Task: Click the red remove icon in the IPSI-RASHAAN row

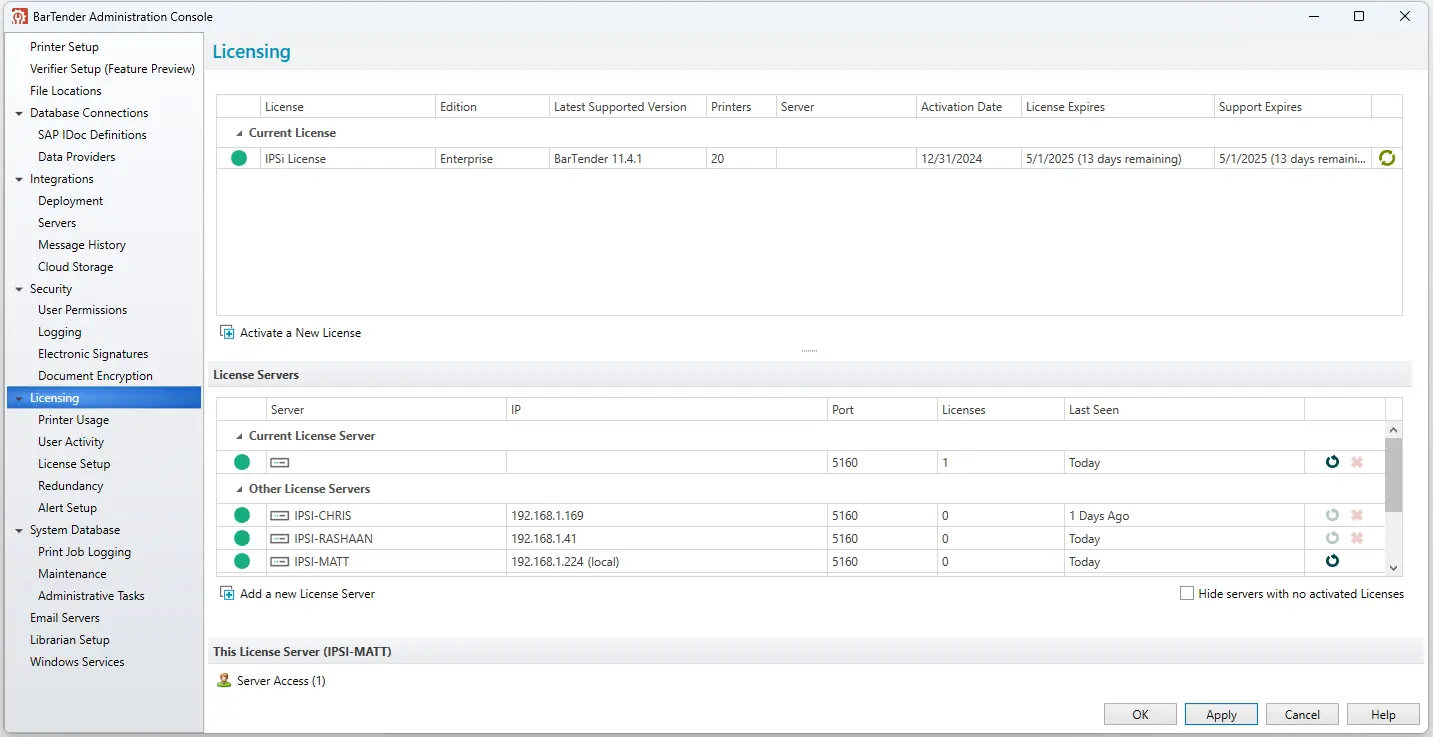Action: coord(1357,538)
